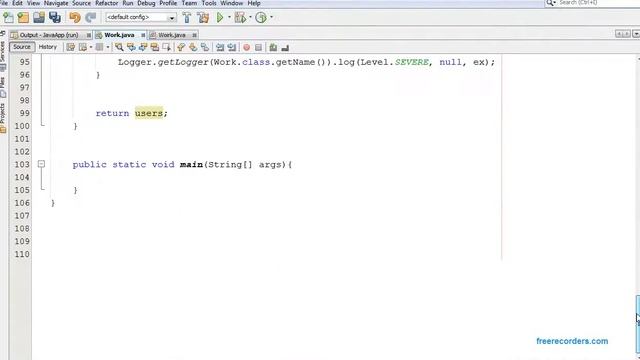The height and width of the screenshot is (360, 640).
Task: Click the editor Forward navigation icon
Action: pos(99,47)
